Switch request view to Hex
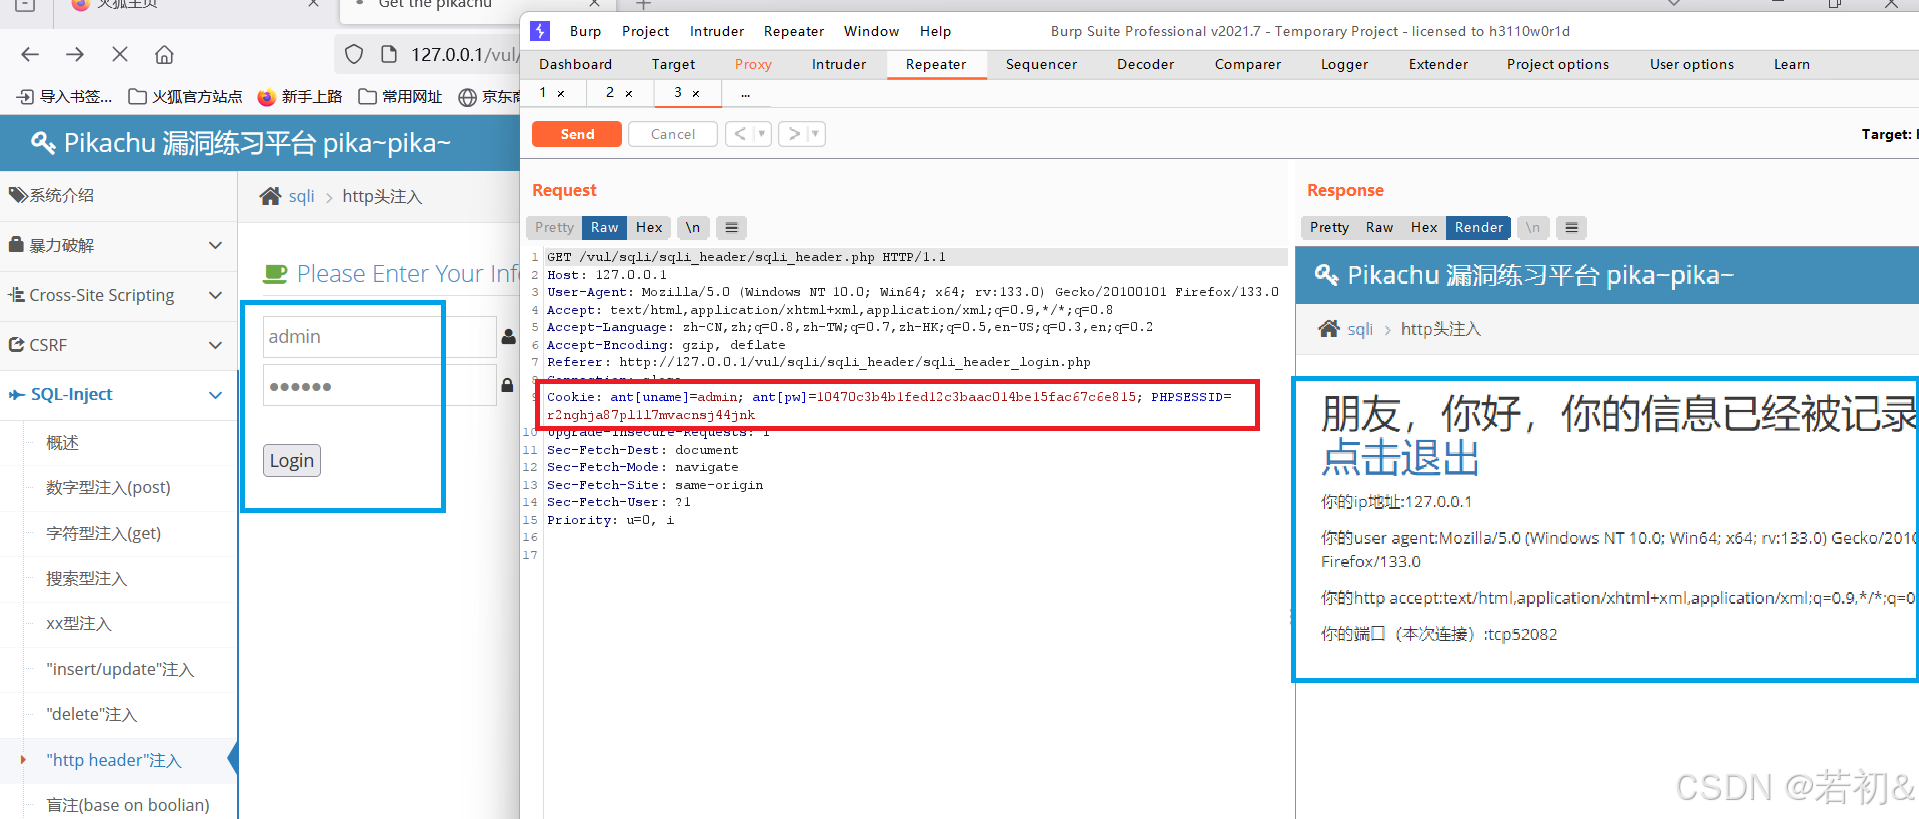Viewport: 1919px width, 819px height. (x=649, y=228)
